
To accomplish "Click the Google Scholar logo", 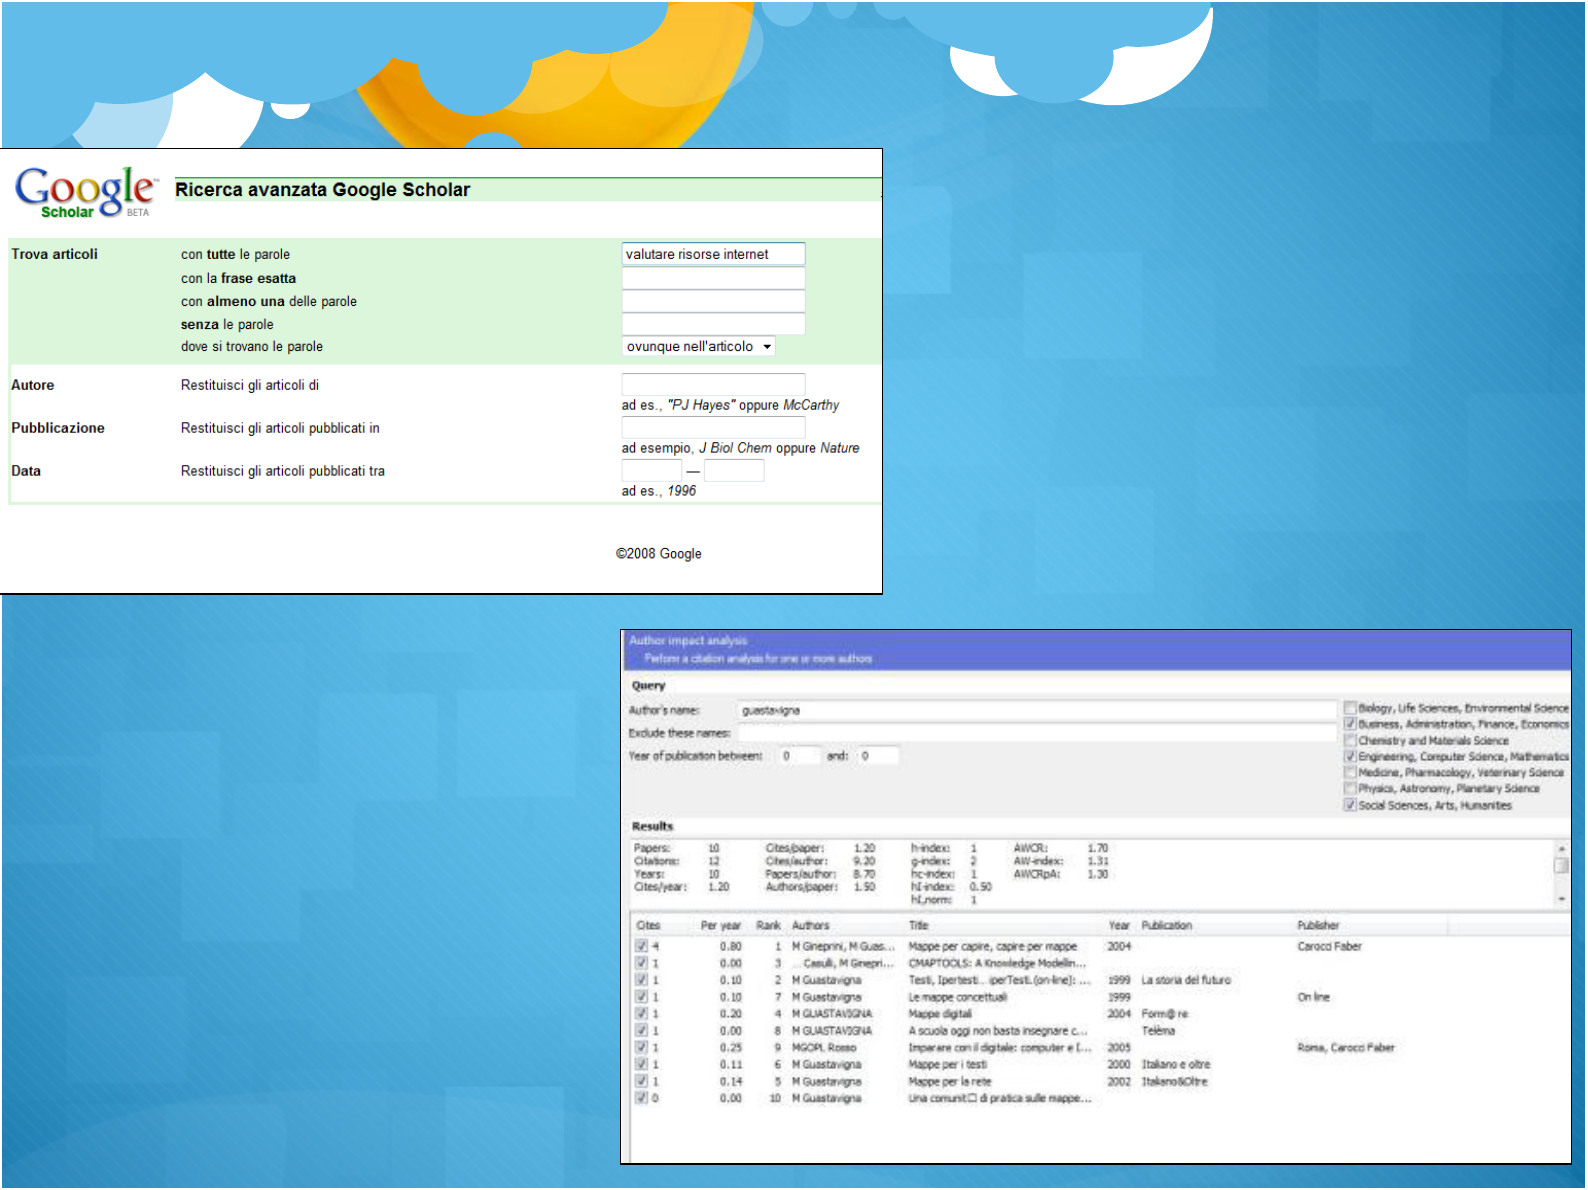I will [86, 191].
